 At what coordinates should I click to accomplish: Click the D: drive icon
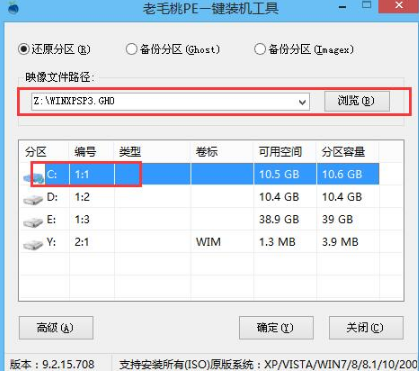point(33,199)
